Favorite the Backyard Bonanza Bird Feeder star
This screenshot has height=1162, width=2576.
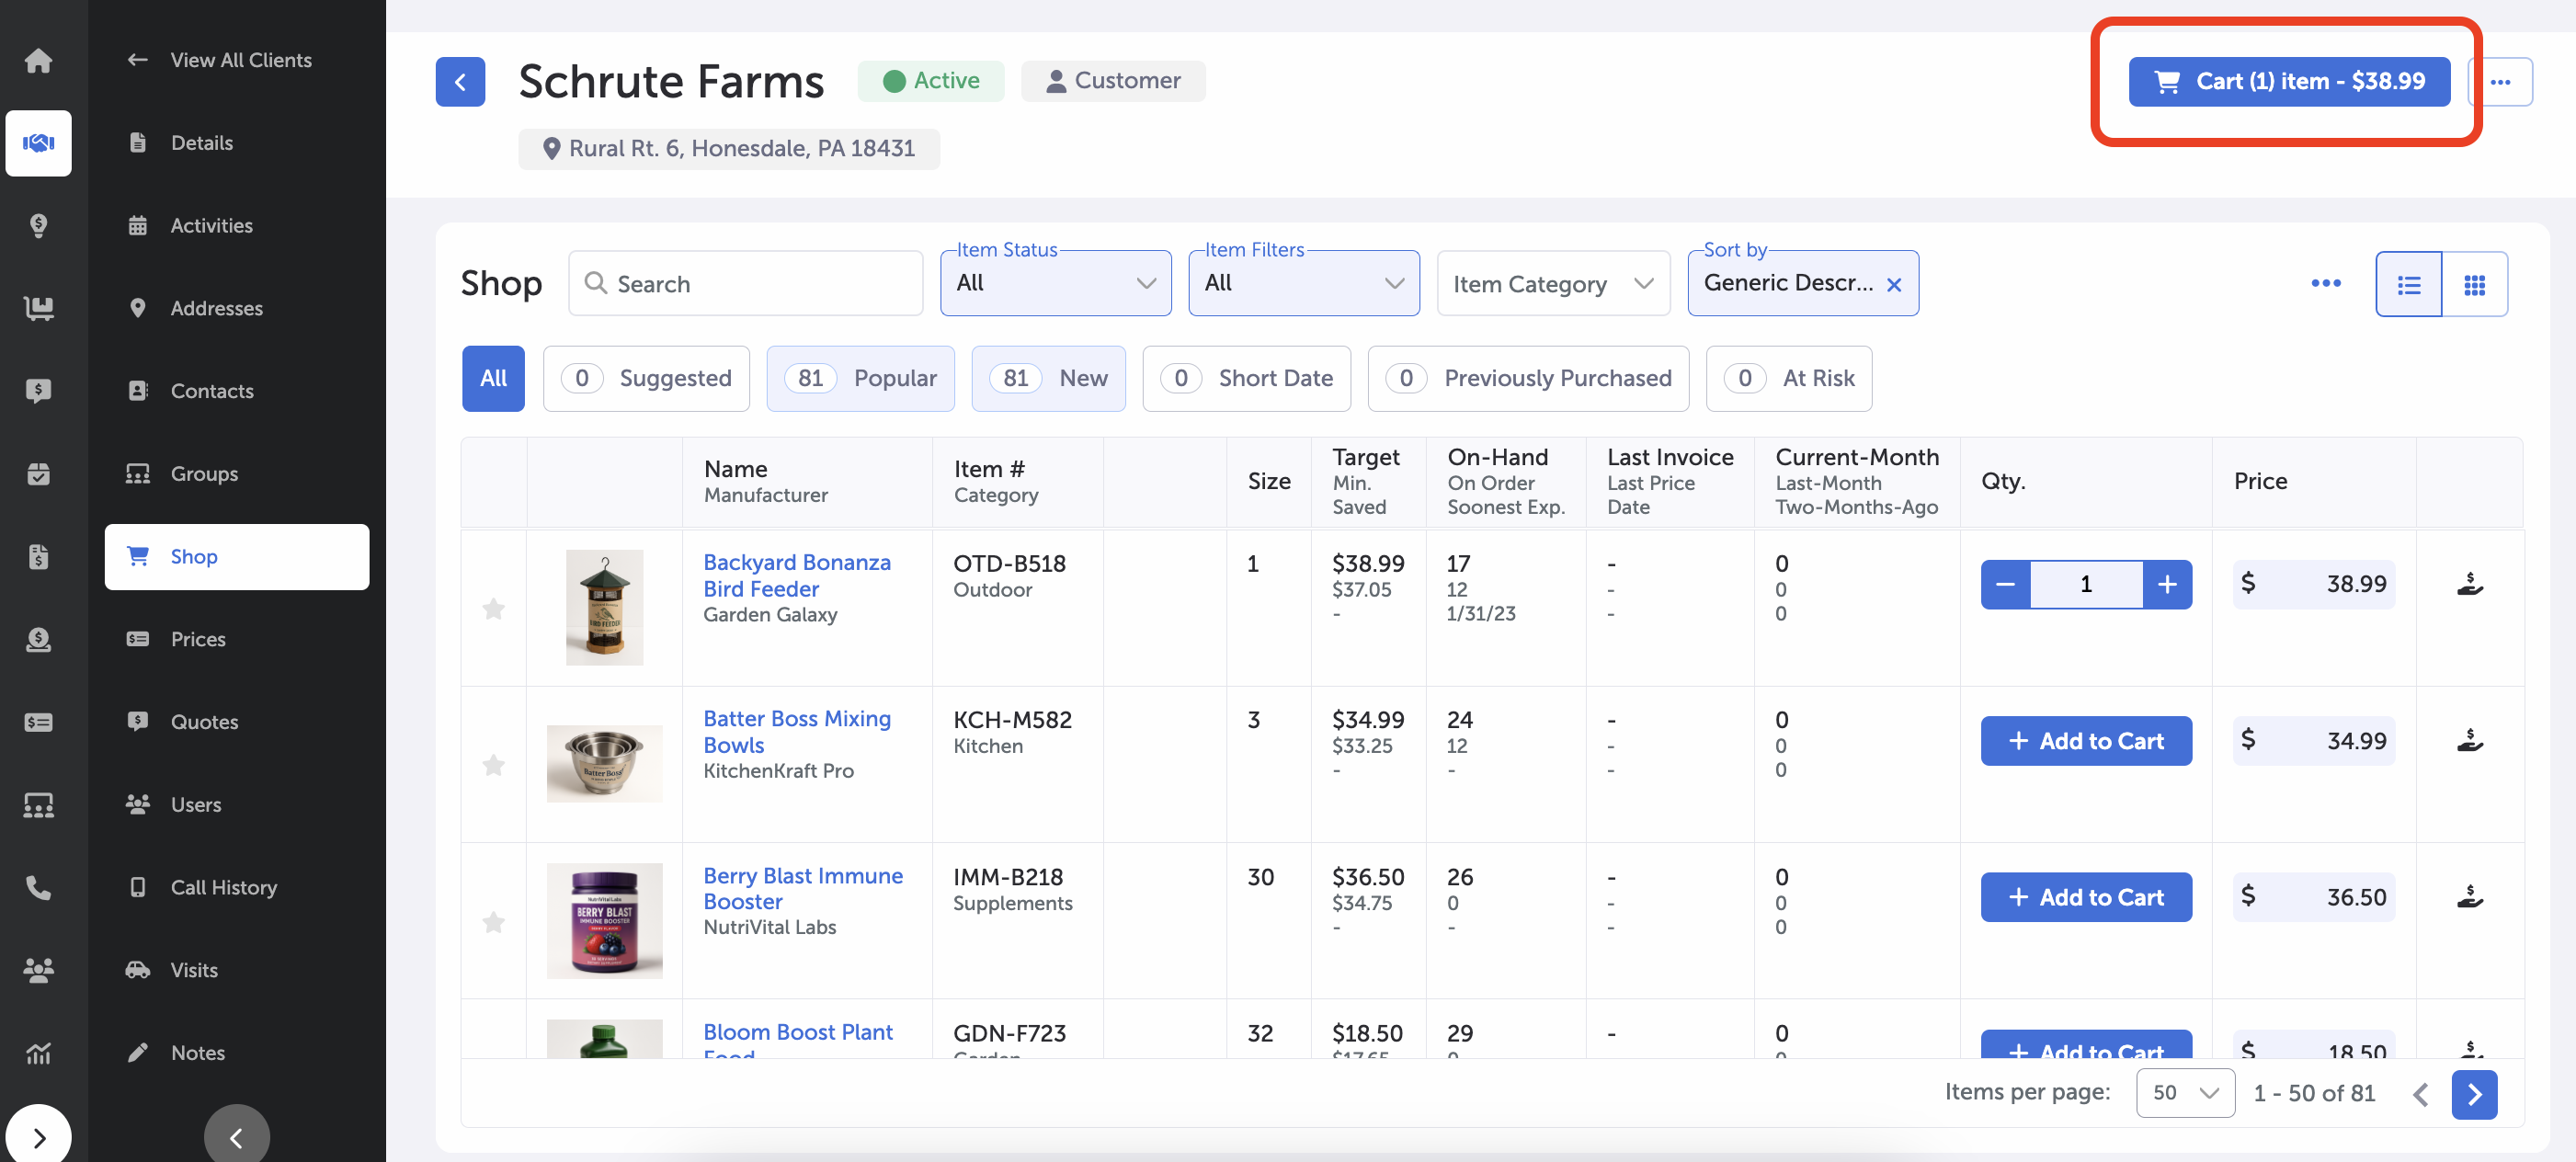pyautogui.click(x=494, y=608)
